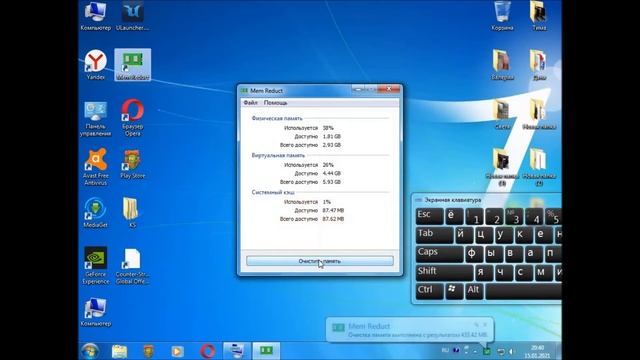Click the ч key on on-screen keyboard

pyautogui.click(x=504, y=272)
